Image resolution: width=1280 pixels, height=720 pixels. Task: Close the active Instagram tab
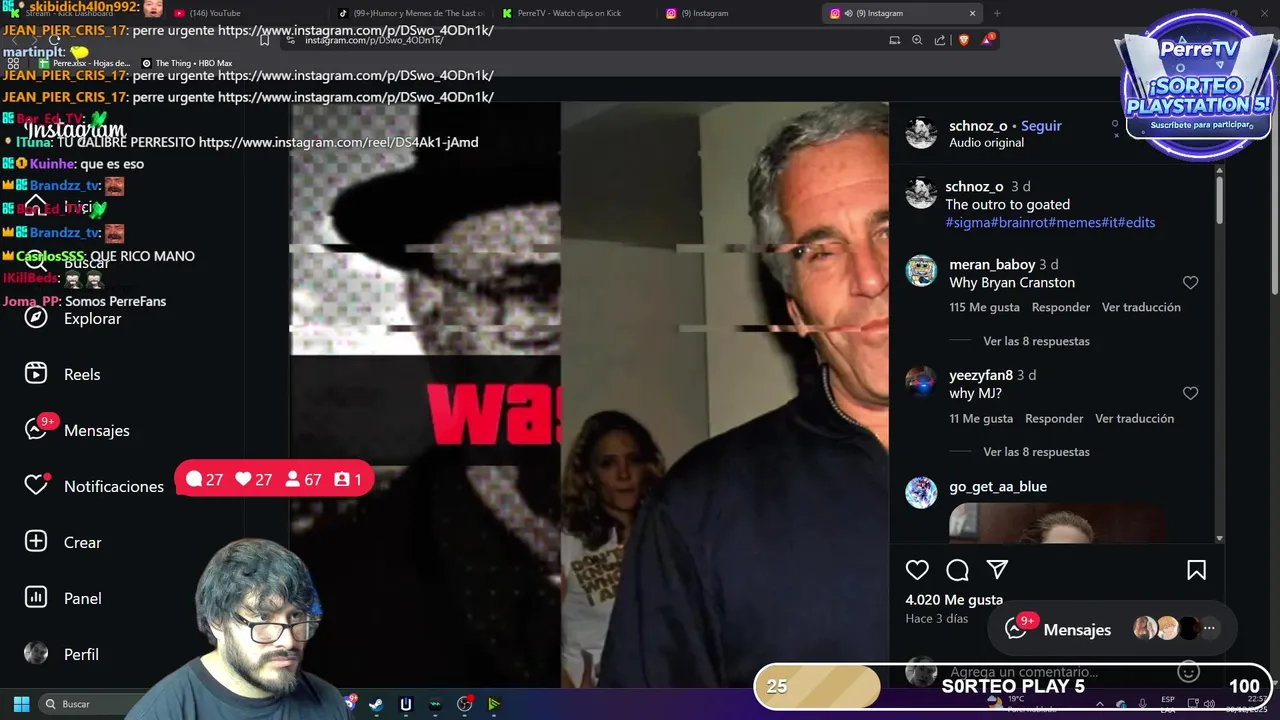[x=972, y=13]
